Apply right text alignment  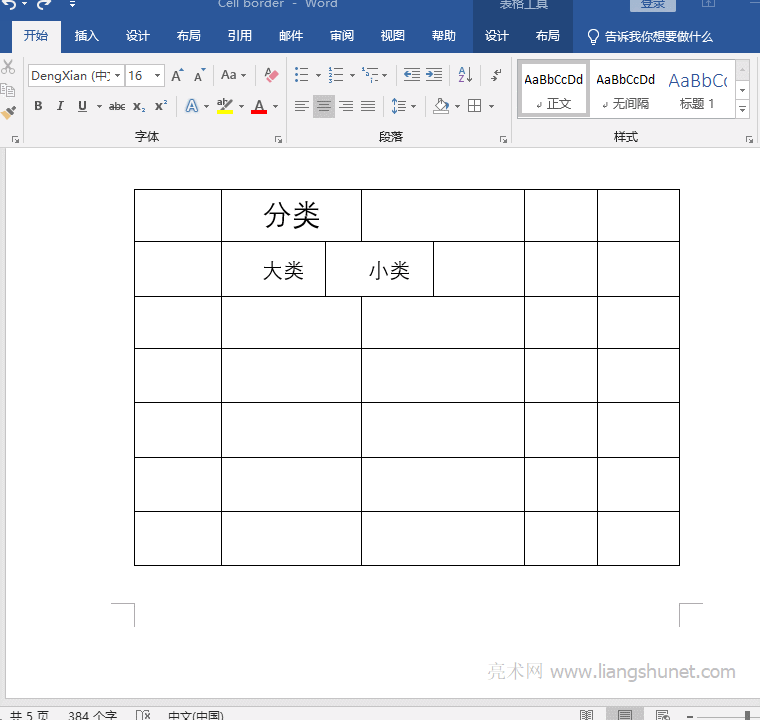(346, 106)
